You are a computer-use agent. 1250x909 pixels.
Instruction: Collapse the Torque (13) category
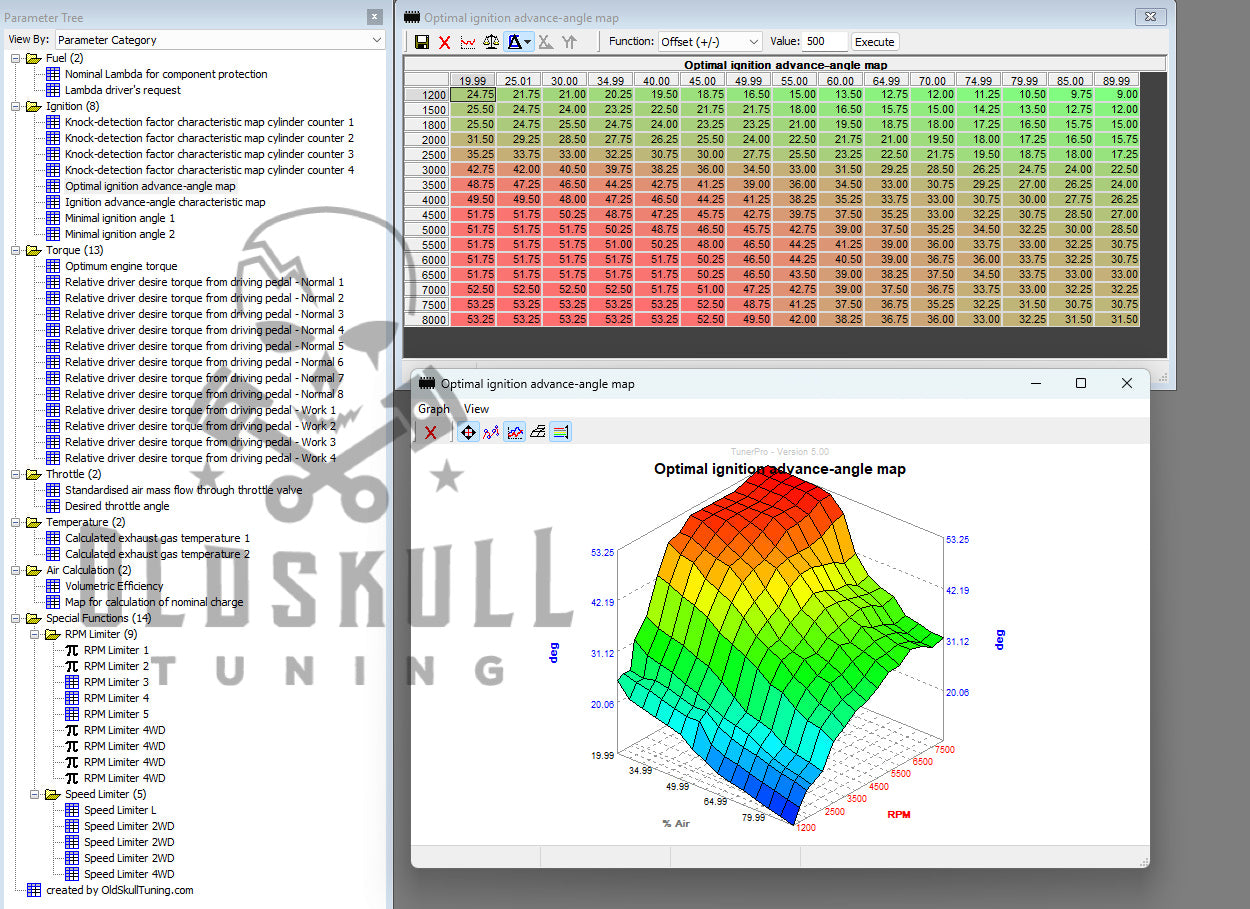[16, 250]
